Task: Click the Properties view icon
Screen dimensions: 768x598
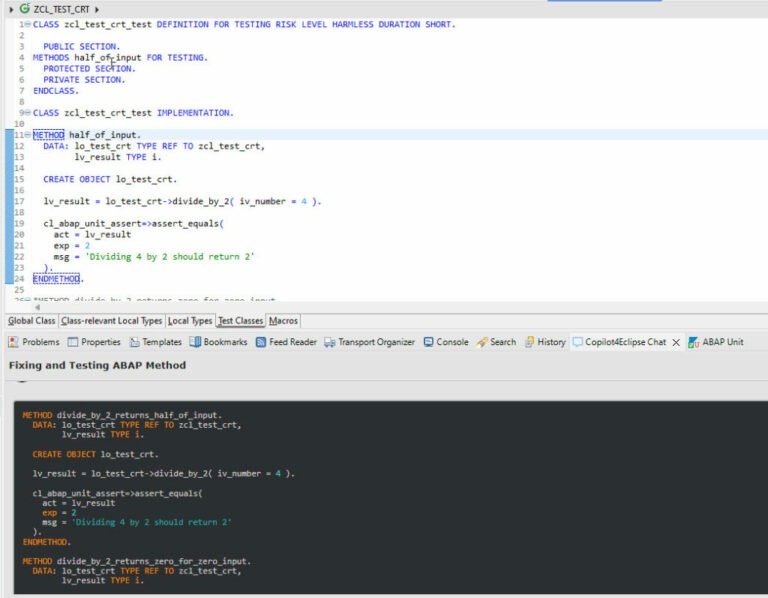Action: (x=72, y=342)
